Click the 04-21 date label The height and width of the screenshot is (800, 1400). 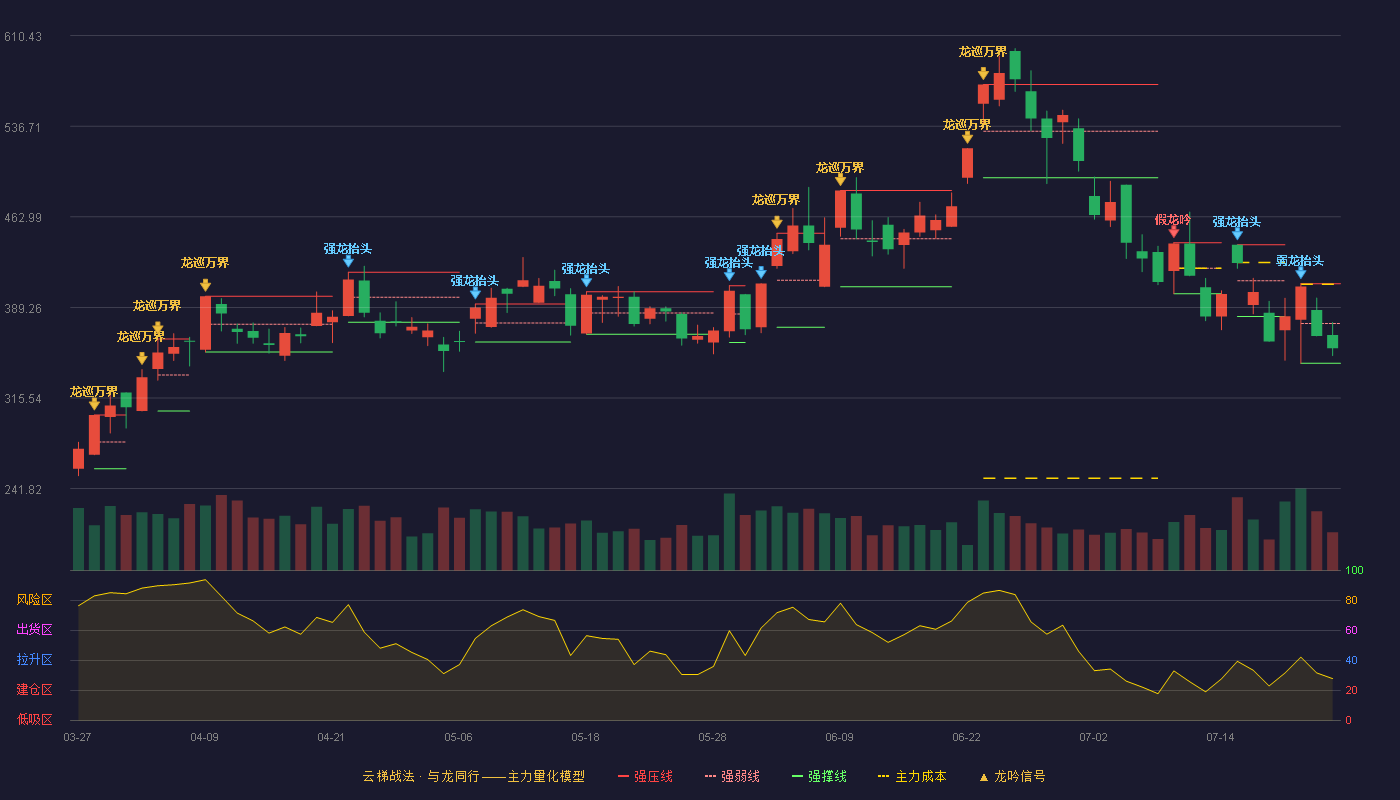[x=331, y=737]
